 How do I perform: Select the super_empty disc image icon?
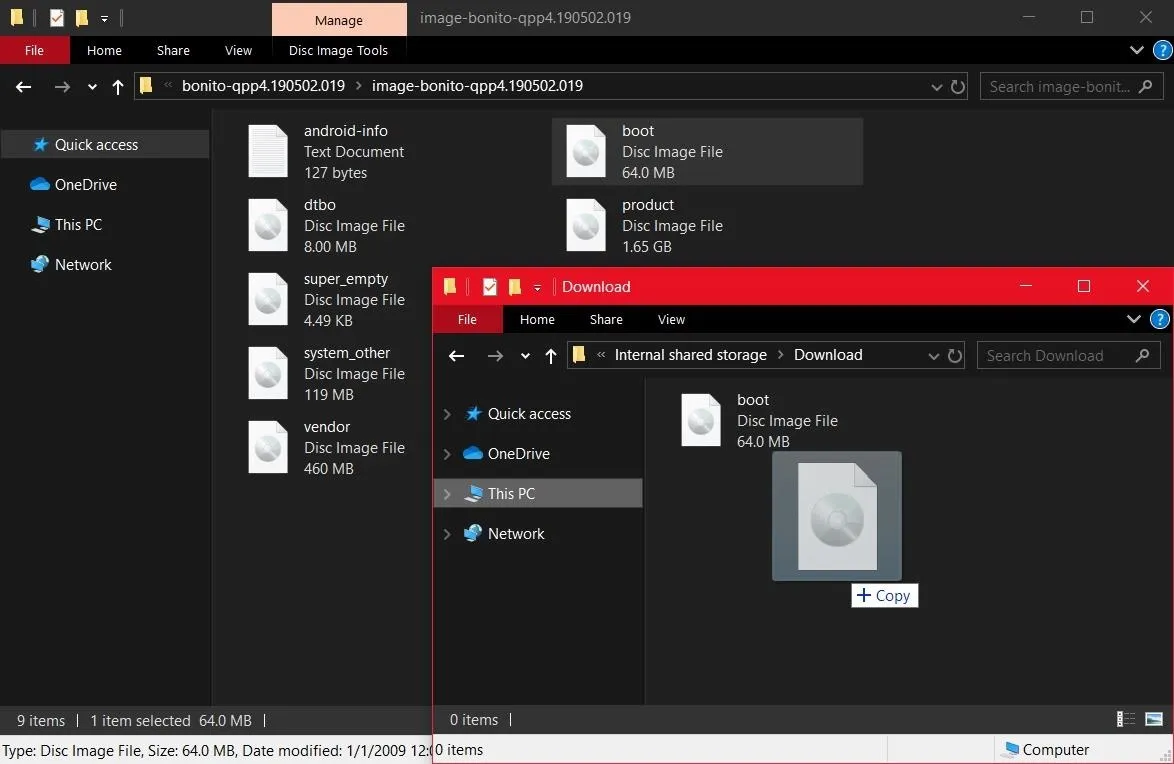coord(268,300)
